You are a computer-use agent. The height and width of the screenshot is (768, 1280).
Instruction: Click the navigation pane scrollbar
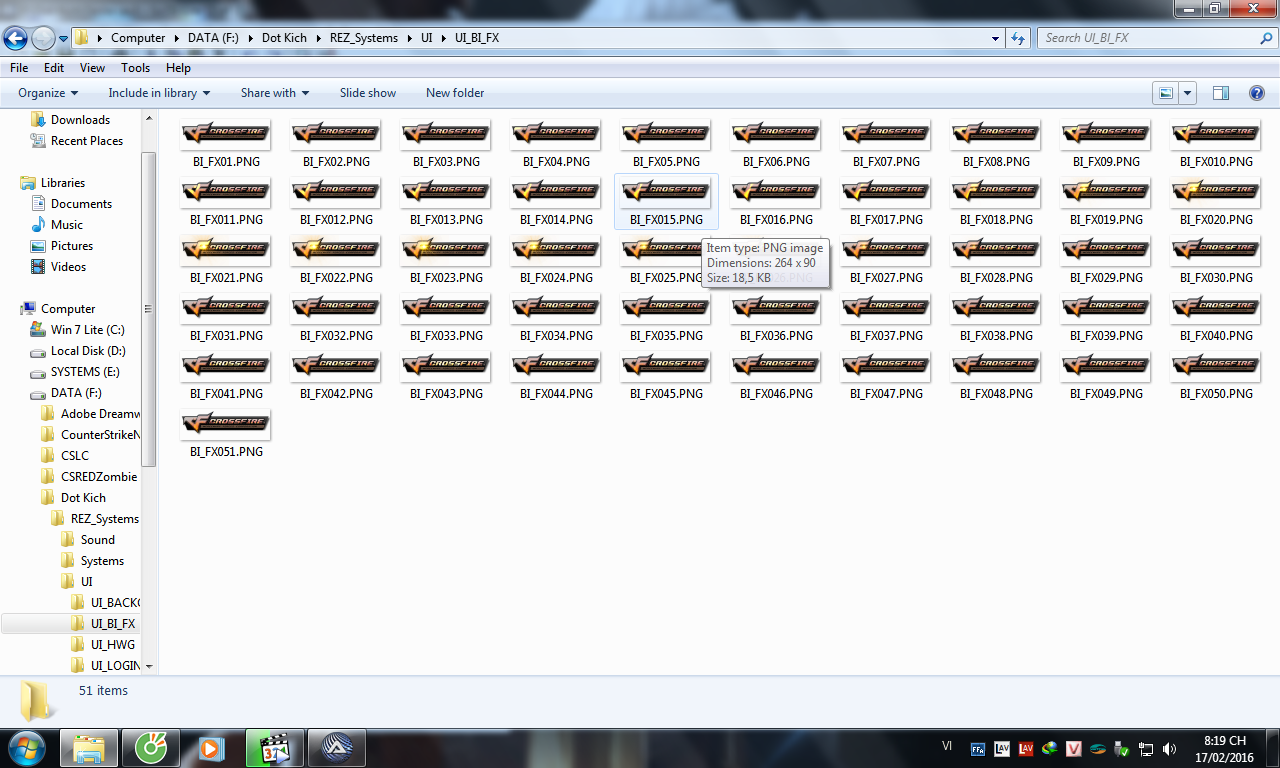tap(149, 310)
